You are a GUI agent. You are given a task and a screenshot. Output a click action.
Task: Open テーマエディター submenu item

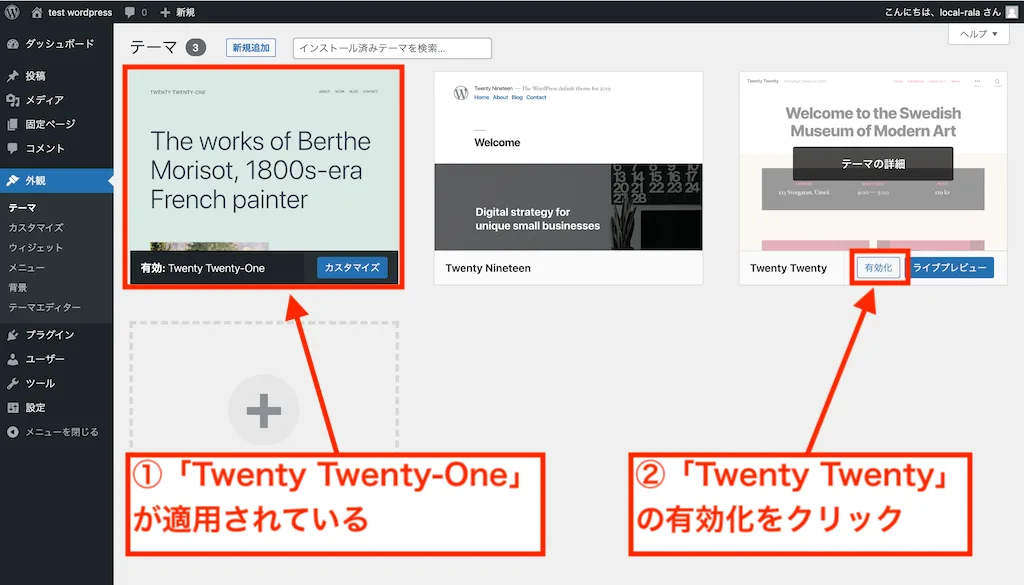[45, 307]
